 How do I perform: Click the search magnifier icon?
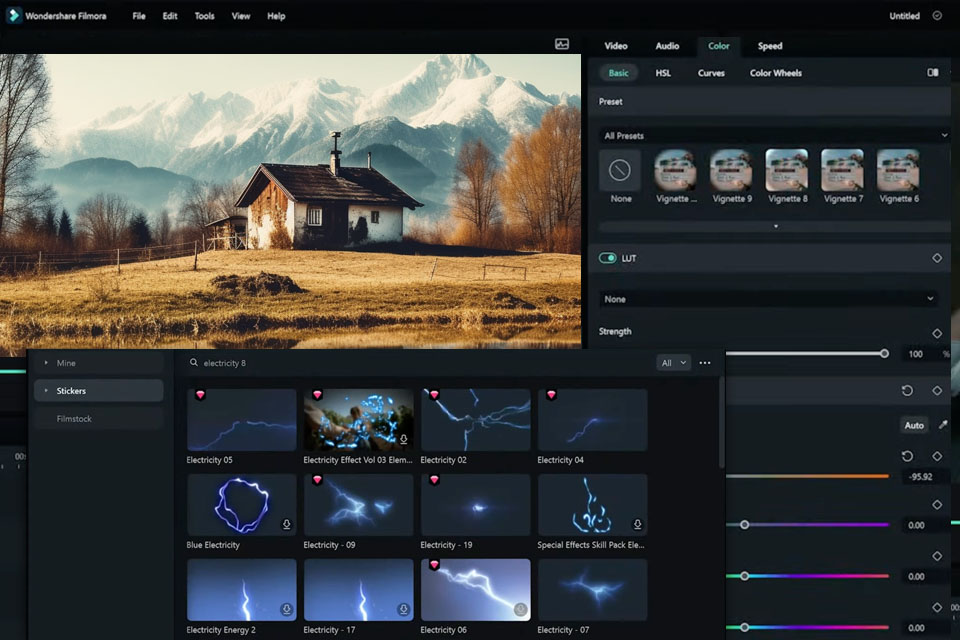click(193, 363)
